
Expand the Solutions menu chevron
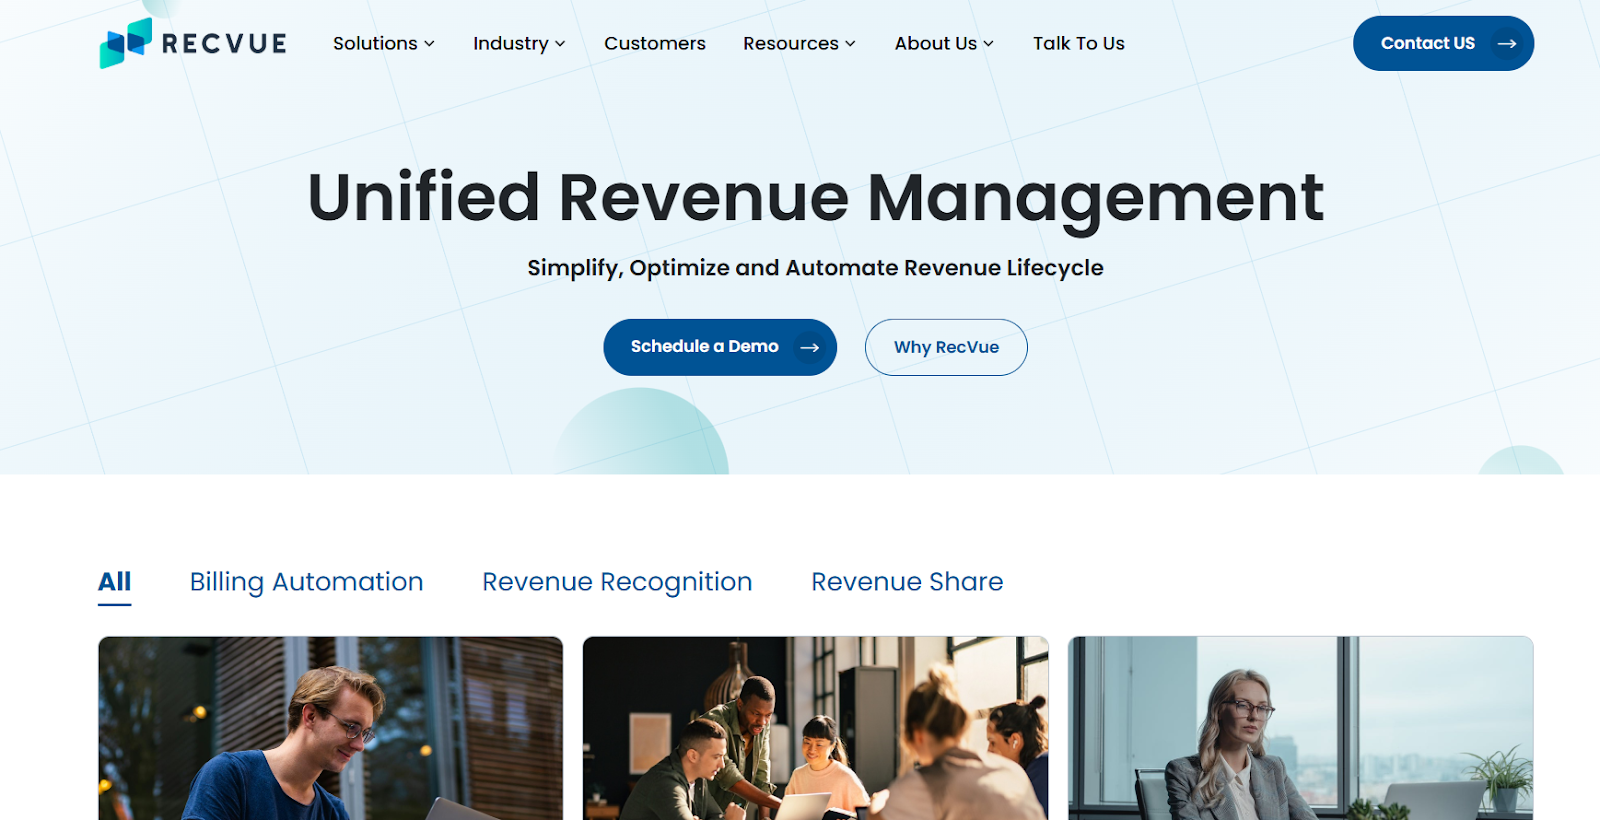pos(429,44)
